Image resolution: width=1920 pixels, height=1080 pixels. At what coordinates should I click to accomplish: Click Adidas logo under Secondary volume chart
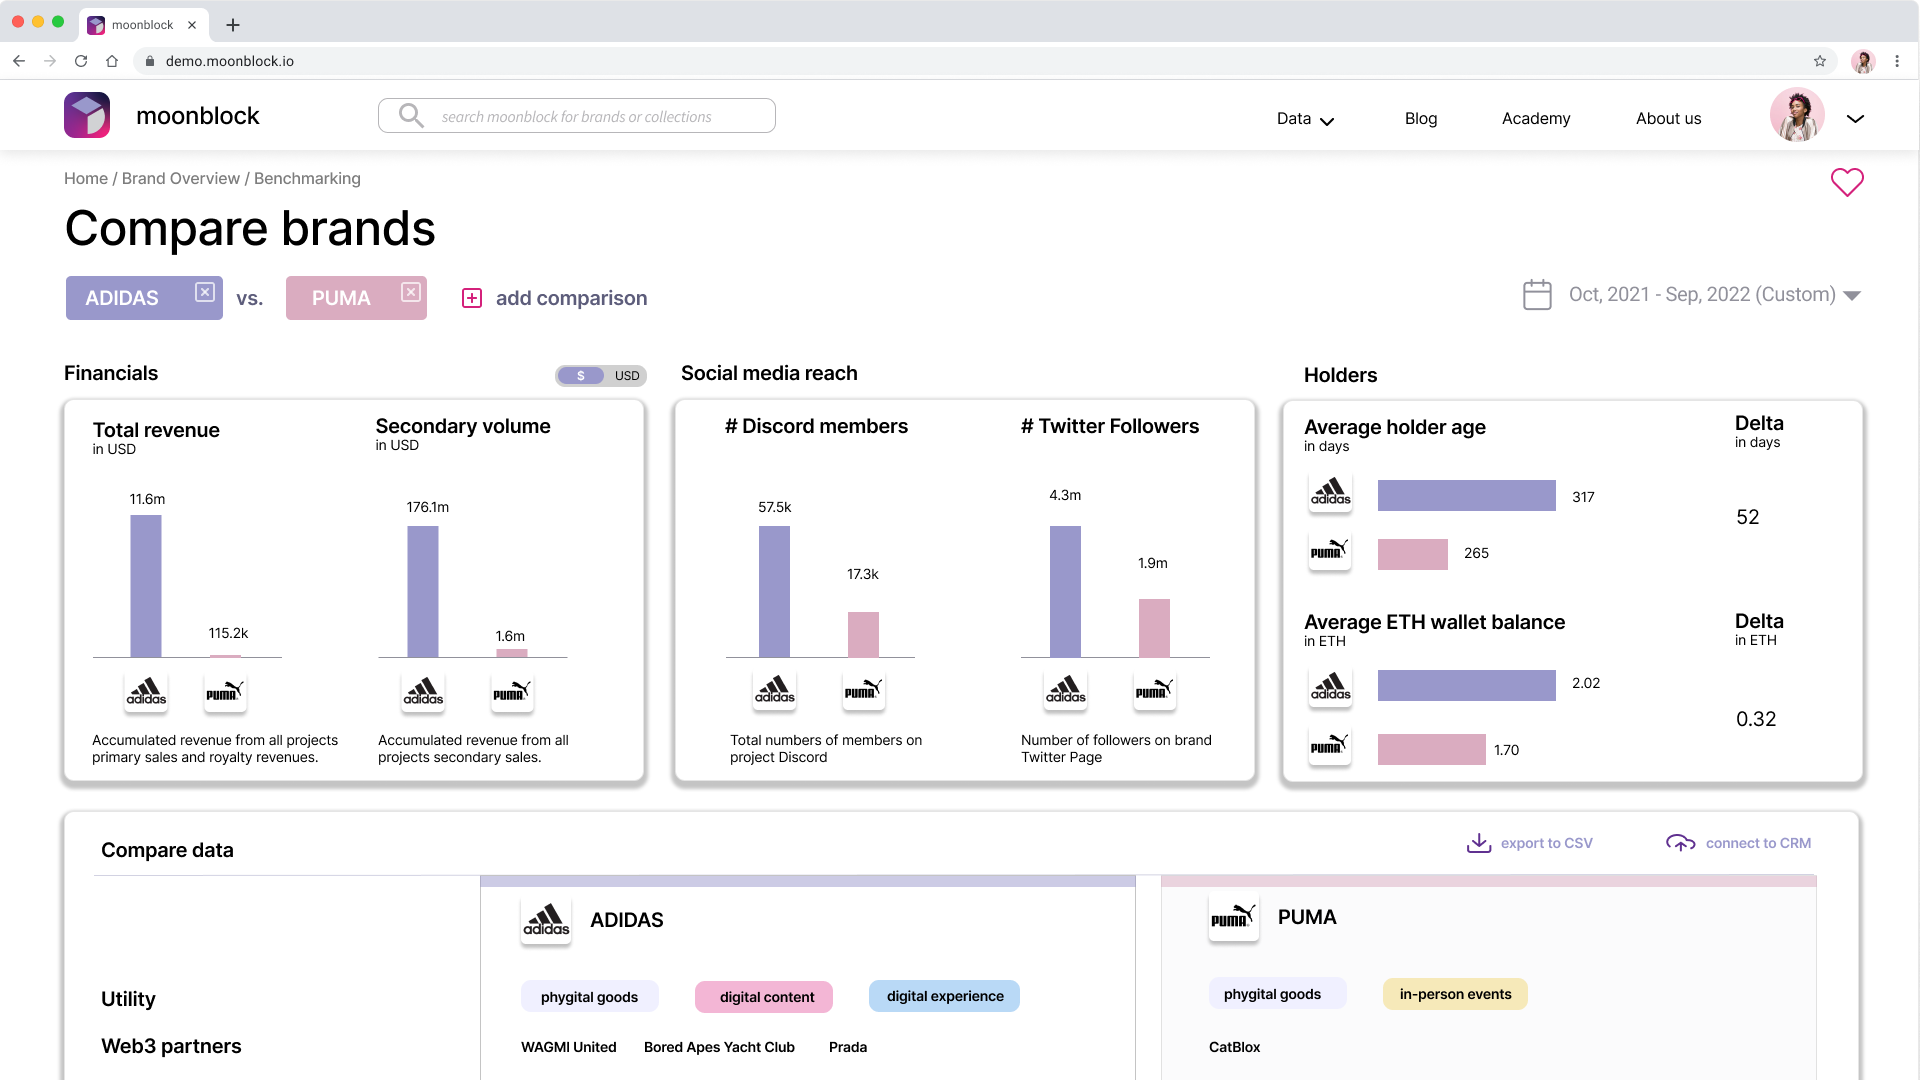coord(423,692)
